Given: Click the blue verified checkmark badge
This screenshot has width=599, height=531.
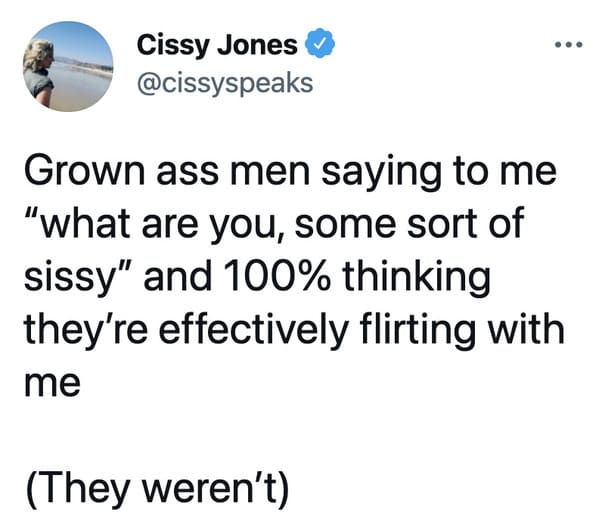Looking at the screenshot, I should (x=319, y=43).
